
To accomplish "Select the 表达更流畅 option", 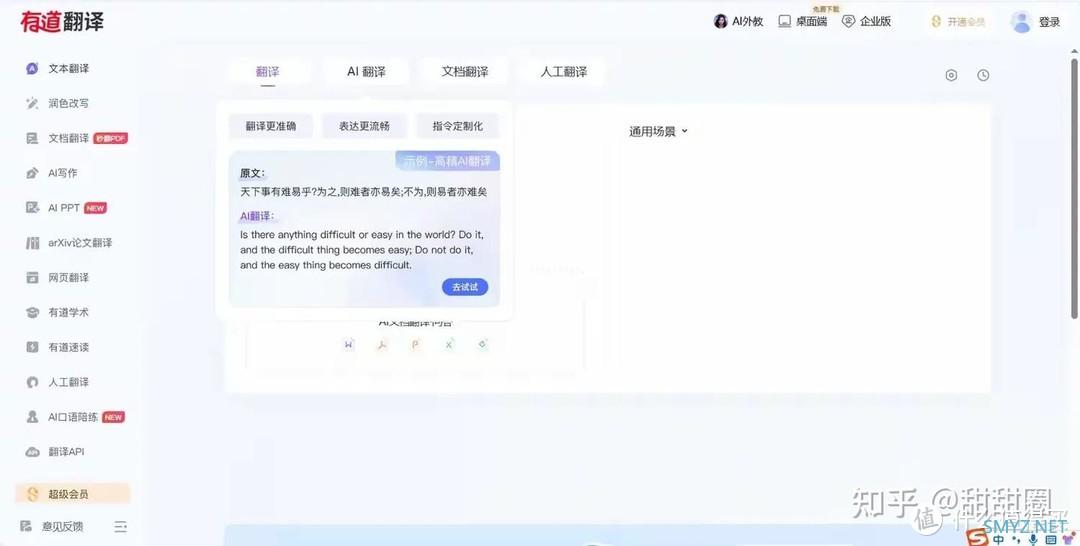I will pos(364,126).
